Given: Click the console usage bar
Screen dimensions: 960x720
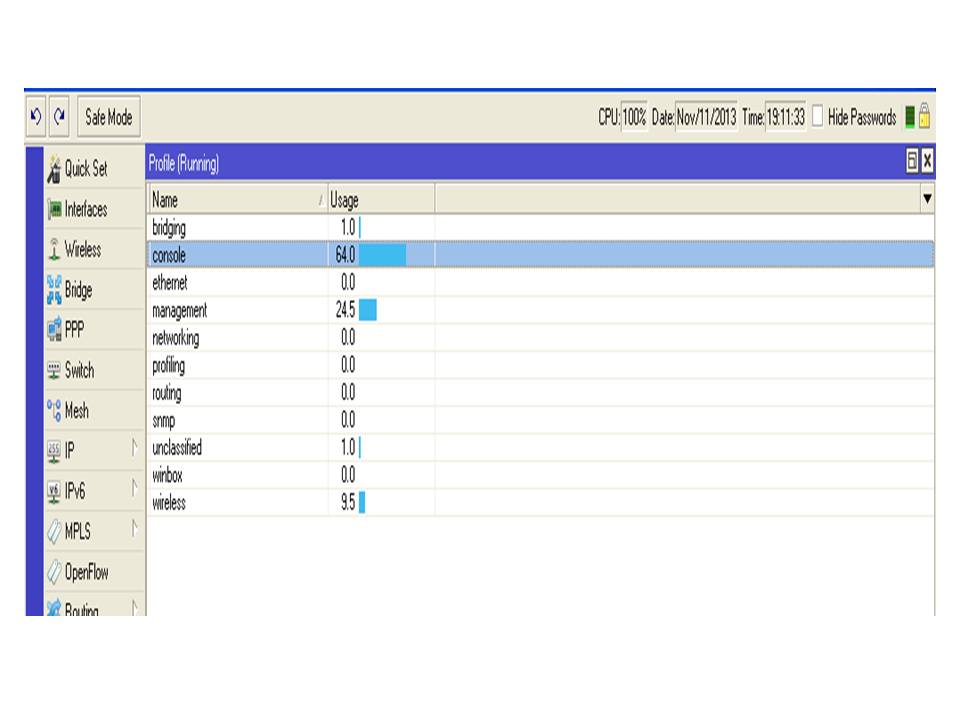Looking at the screenshot, I should click(x=382, y=255).
